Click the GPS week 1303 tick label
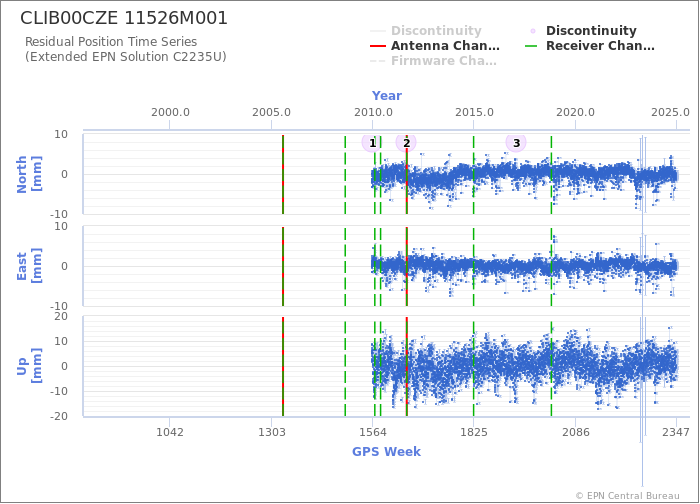Image resolution: width=700 pixels, height=504 pixels. point(271,432)
